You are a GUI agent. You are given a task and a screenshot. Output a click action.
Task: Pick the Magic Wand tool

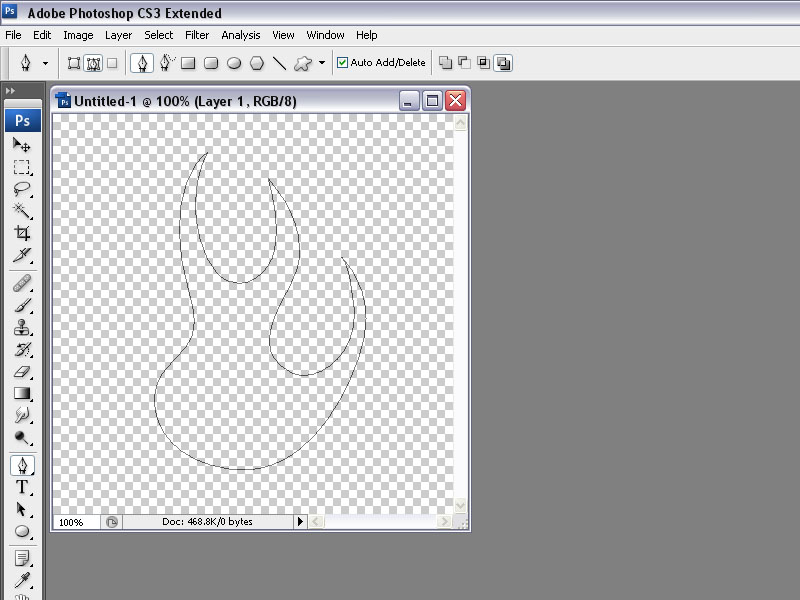[21, 211]
